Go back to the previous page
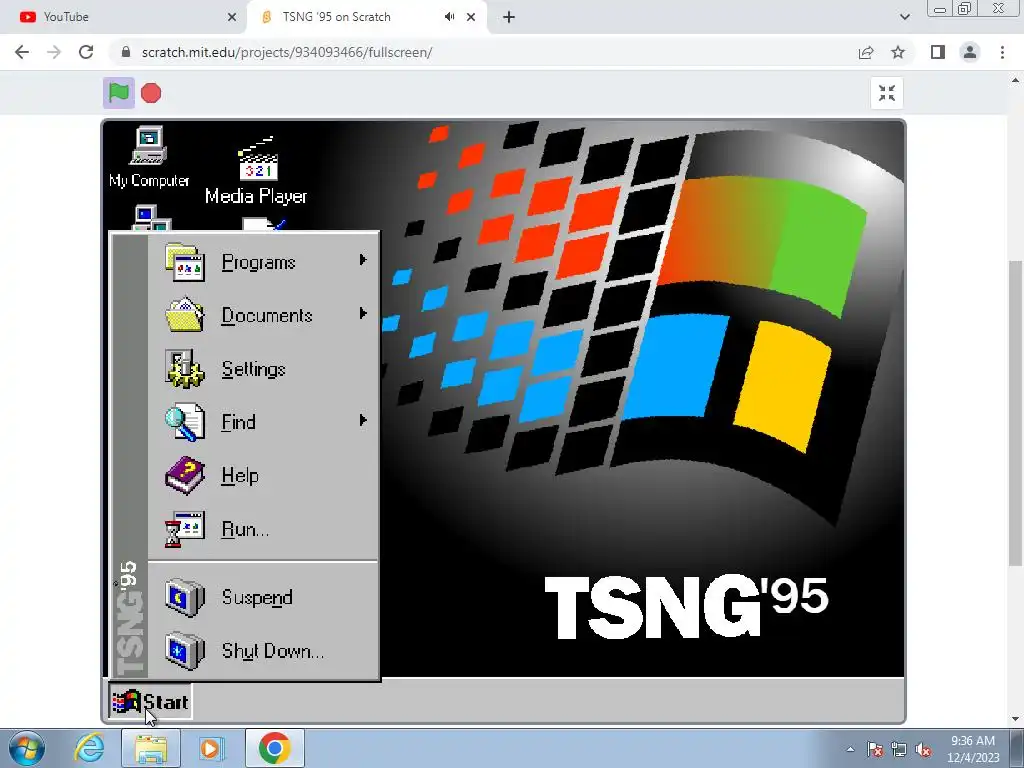 [x=22, y=52]
